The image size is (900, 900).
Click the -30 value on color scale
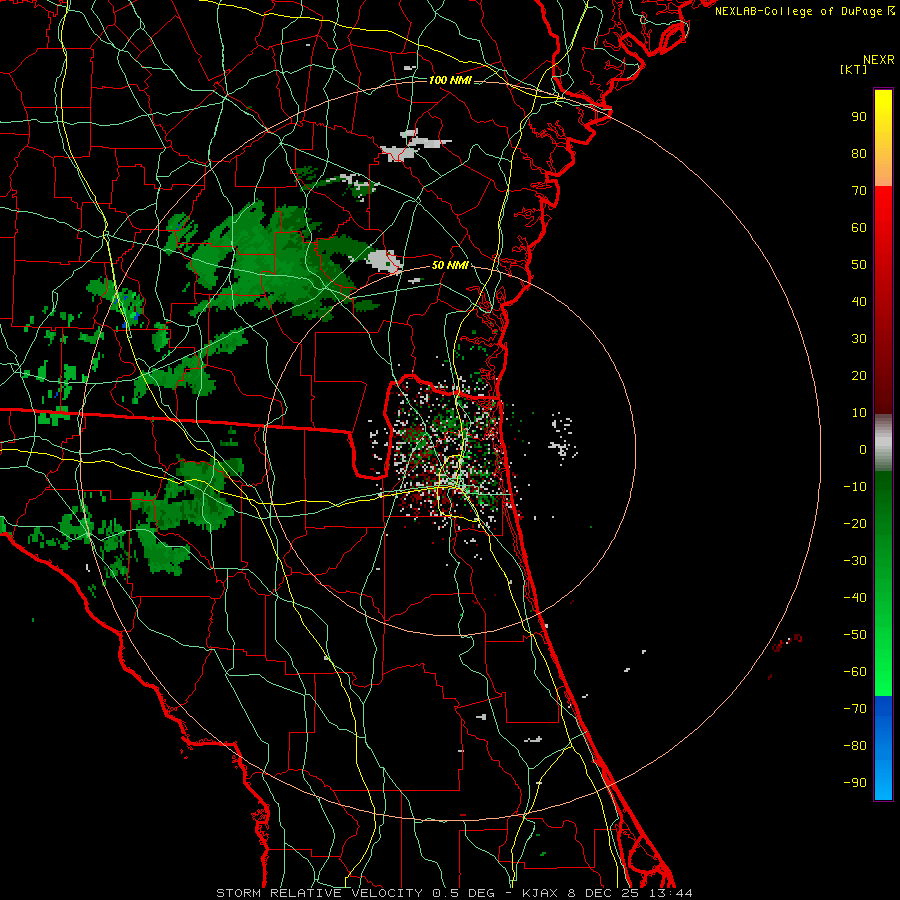855,561
